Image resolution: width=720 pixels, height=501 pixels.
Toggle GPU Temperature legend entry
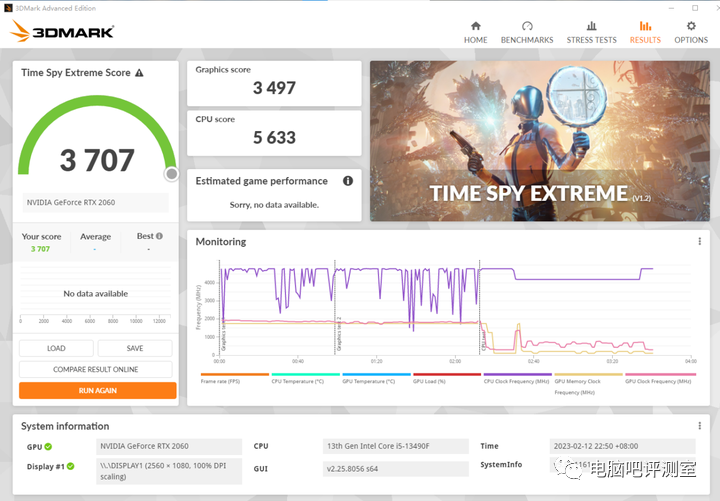coord(376,378)
